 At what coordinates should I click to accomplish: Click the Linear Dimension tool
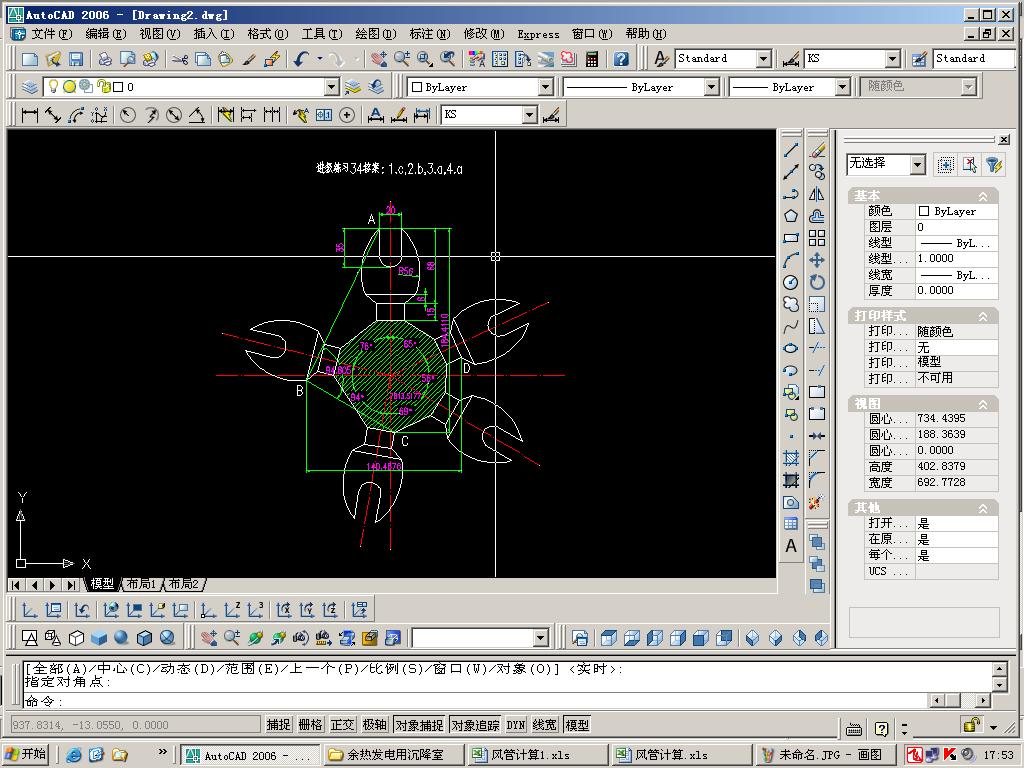29,116
